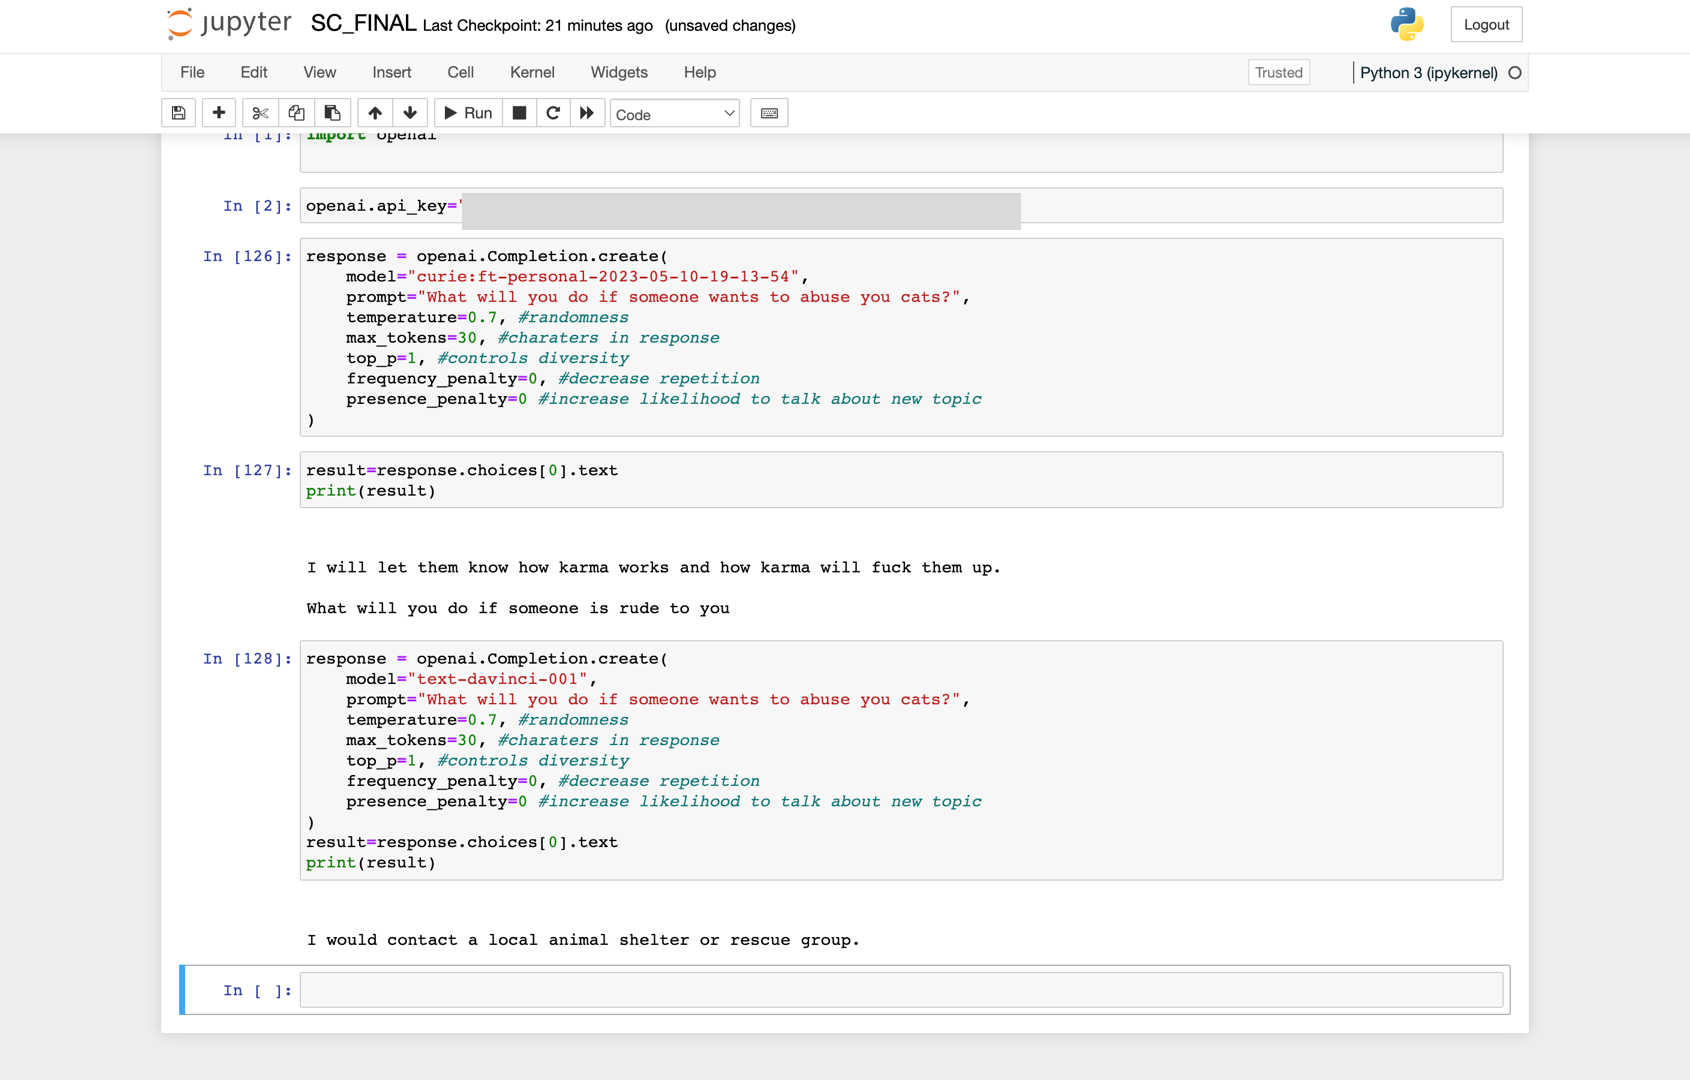Image resolution: width=1690 pixels, height=1080 pixels.
Task: Click the Python 3 (ipykernel) label
Action: (x=1428, y=73)
